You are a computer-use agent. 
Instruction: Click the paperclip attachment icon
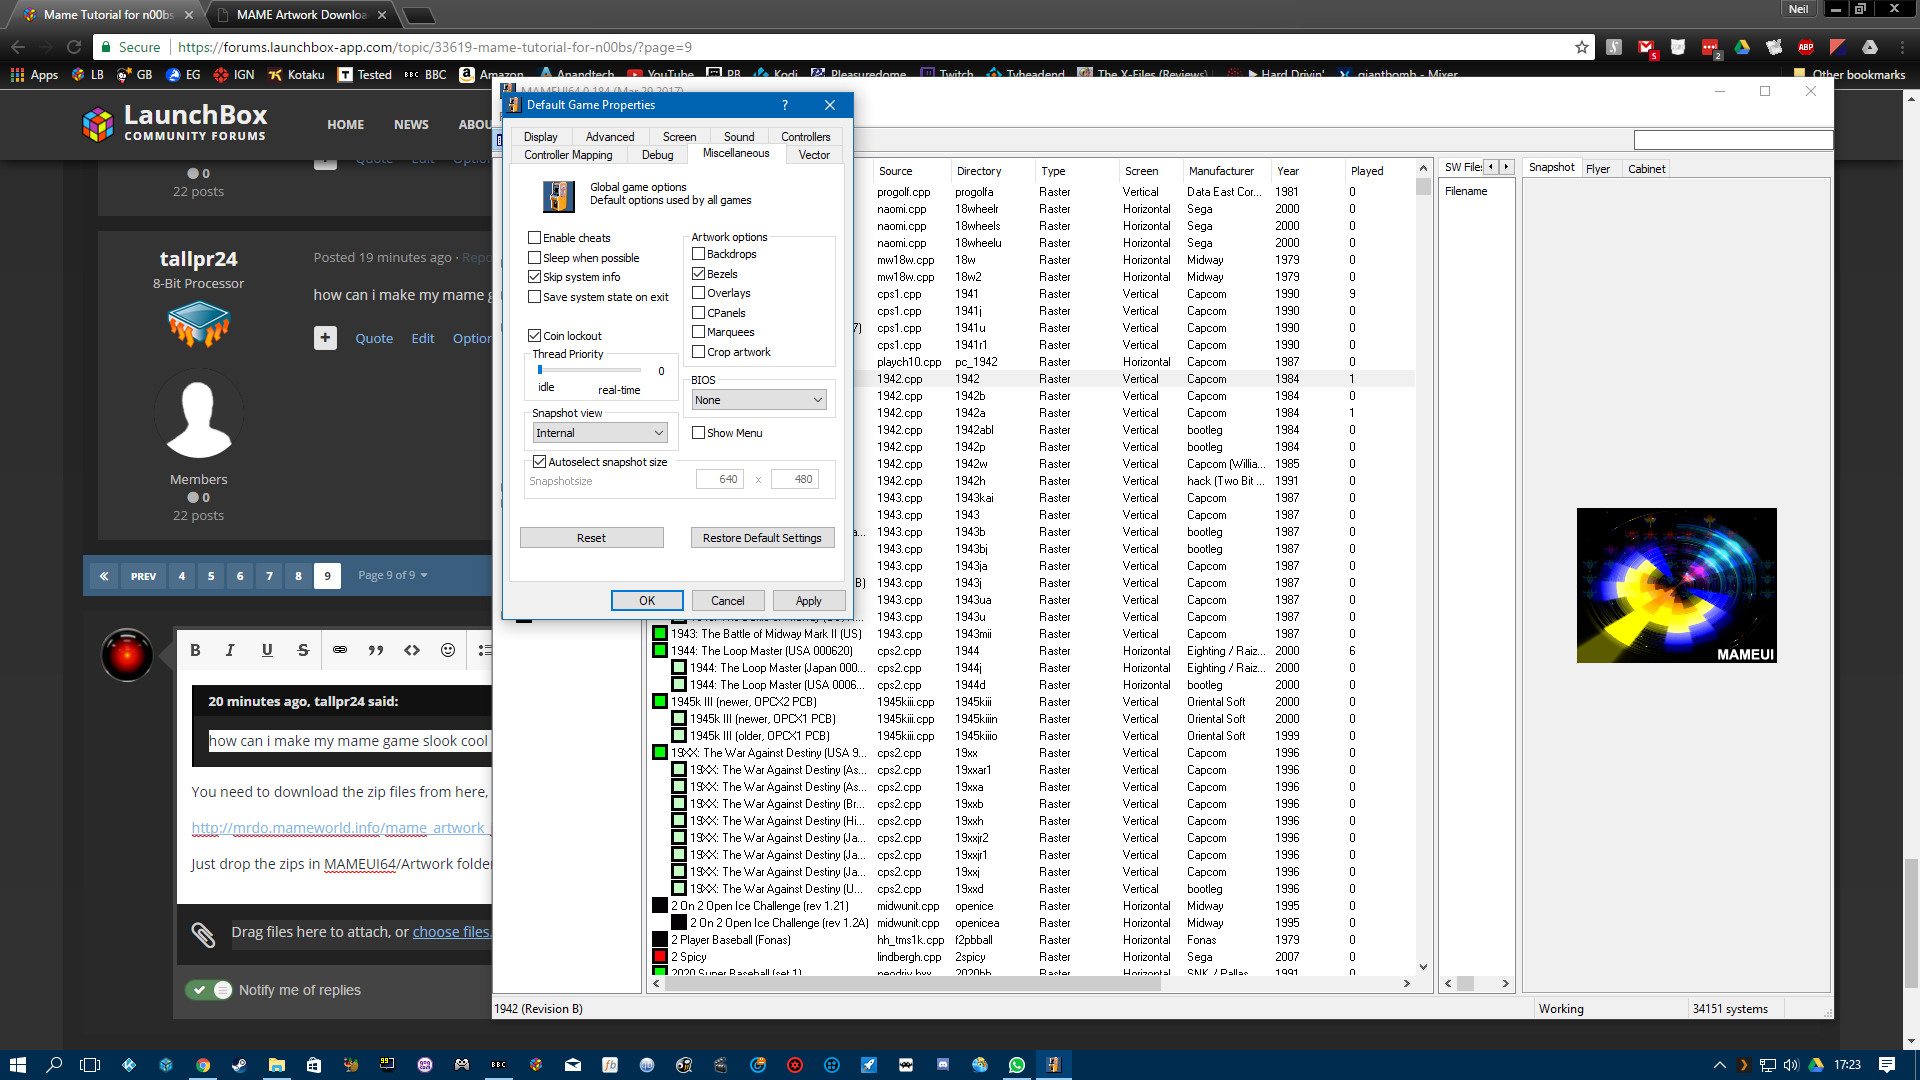click(203, 934)
